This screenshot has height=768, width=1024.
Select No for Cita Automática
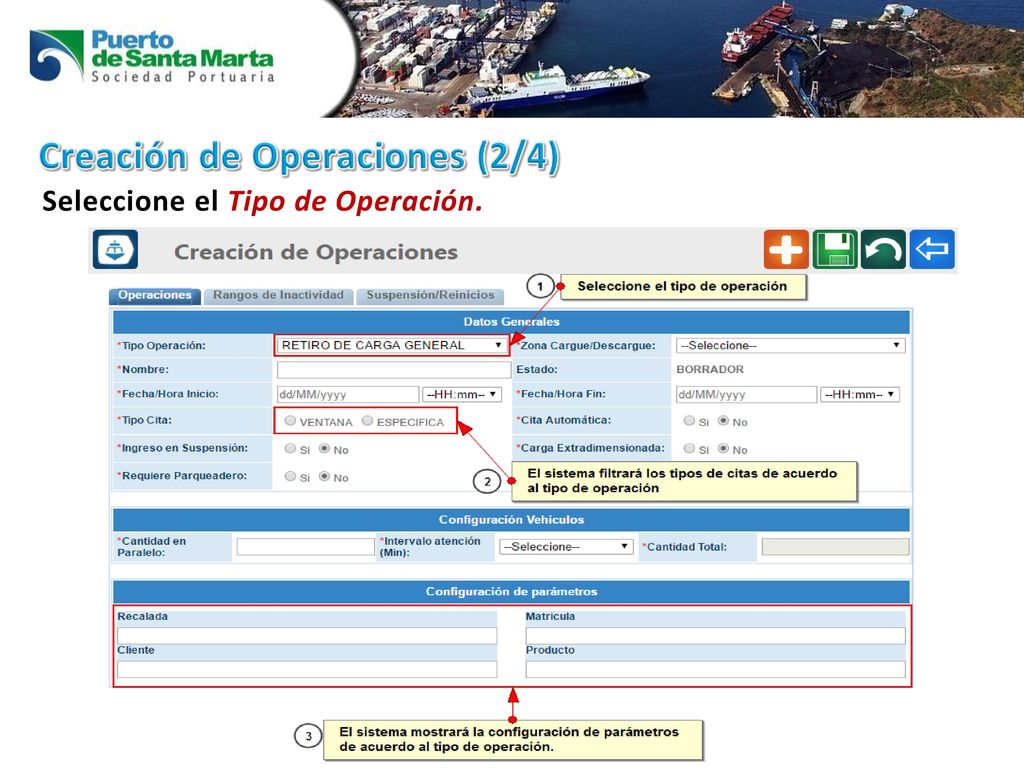[x=724, y=421]
